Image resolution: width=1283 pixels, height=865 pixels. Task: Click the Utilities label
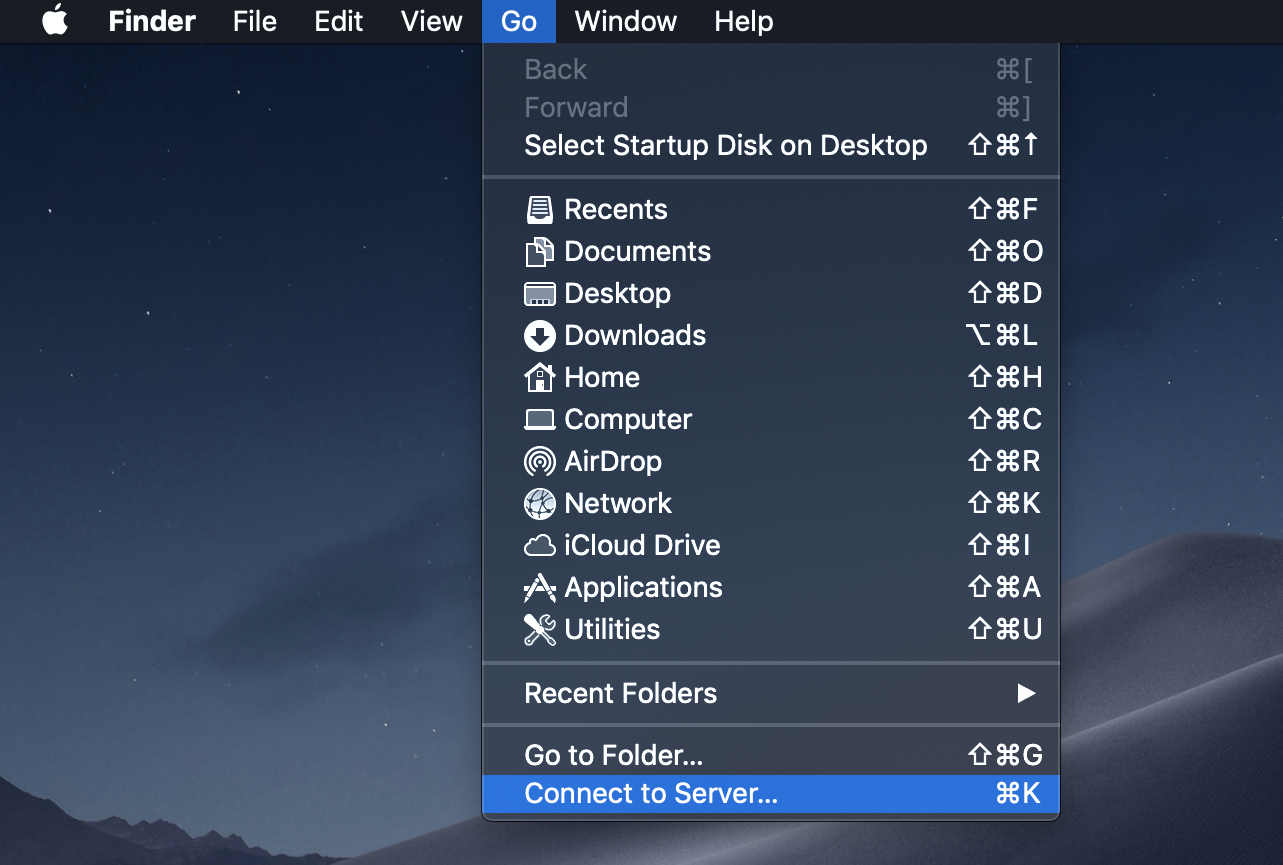612,629
